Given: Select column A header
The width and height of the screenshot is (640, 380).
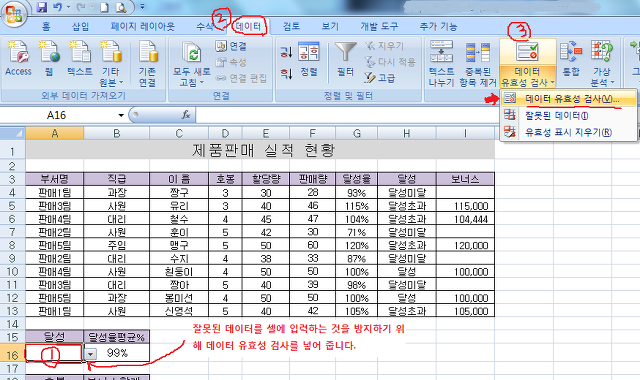Looking at the screenshot, I should (x=55, y=133).
